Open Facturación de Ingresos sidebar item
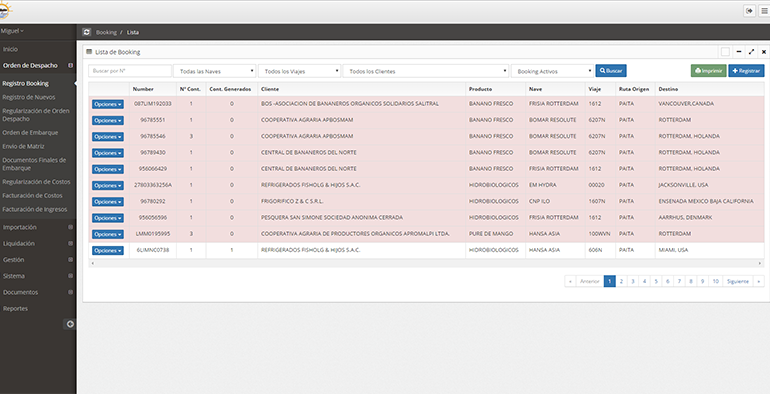Image resolution: width=770 pixels, height=394 pixels. [34, 209]
